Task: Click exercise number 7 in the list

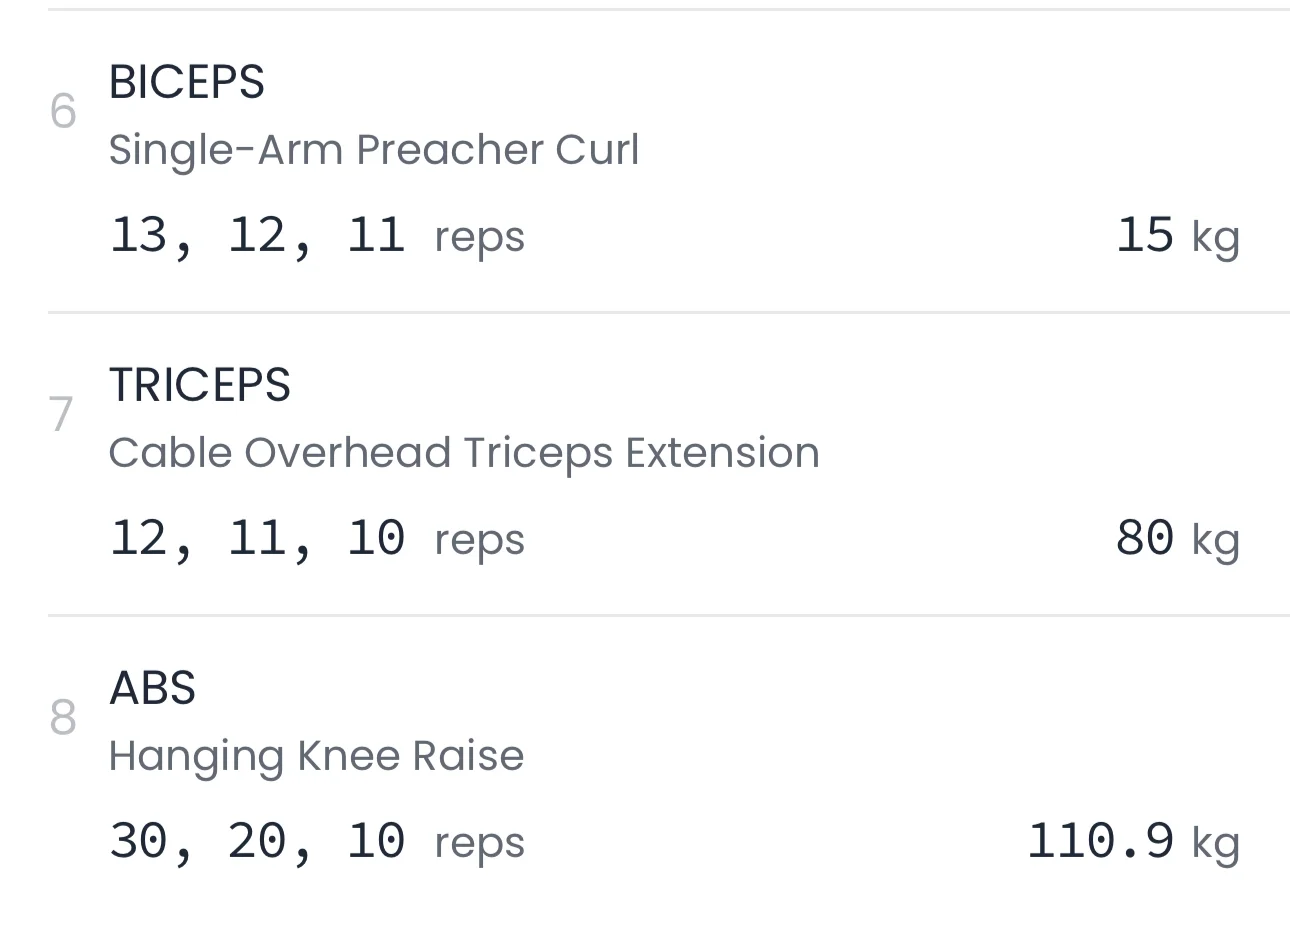Action: [x=62, y=415]
